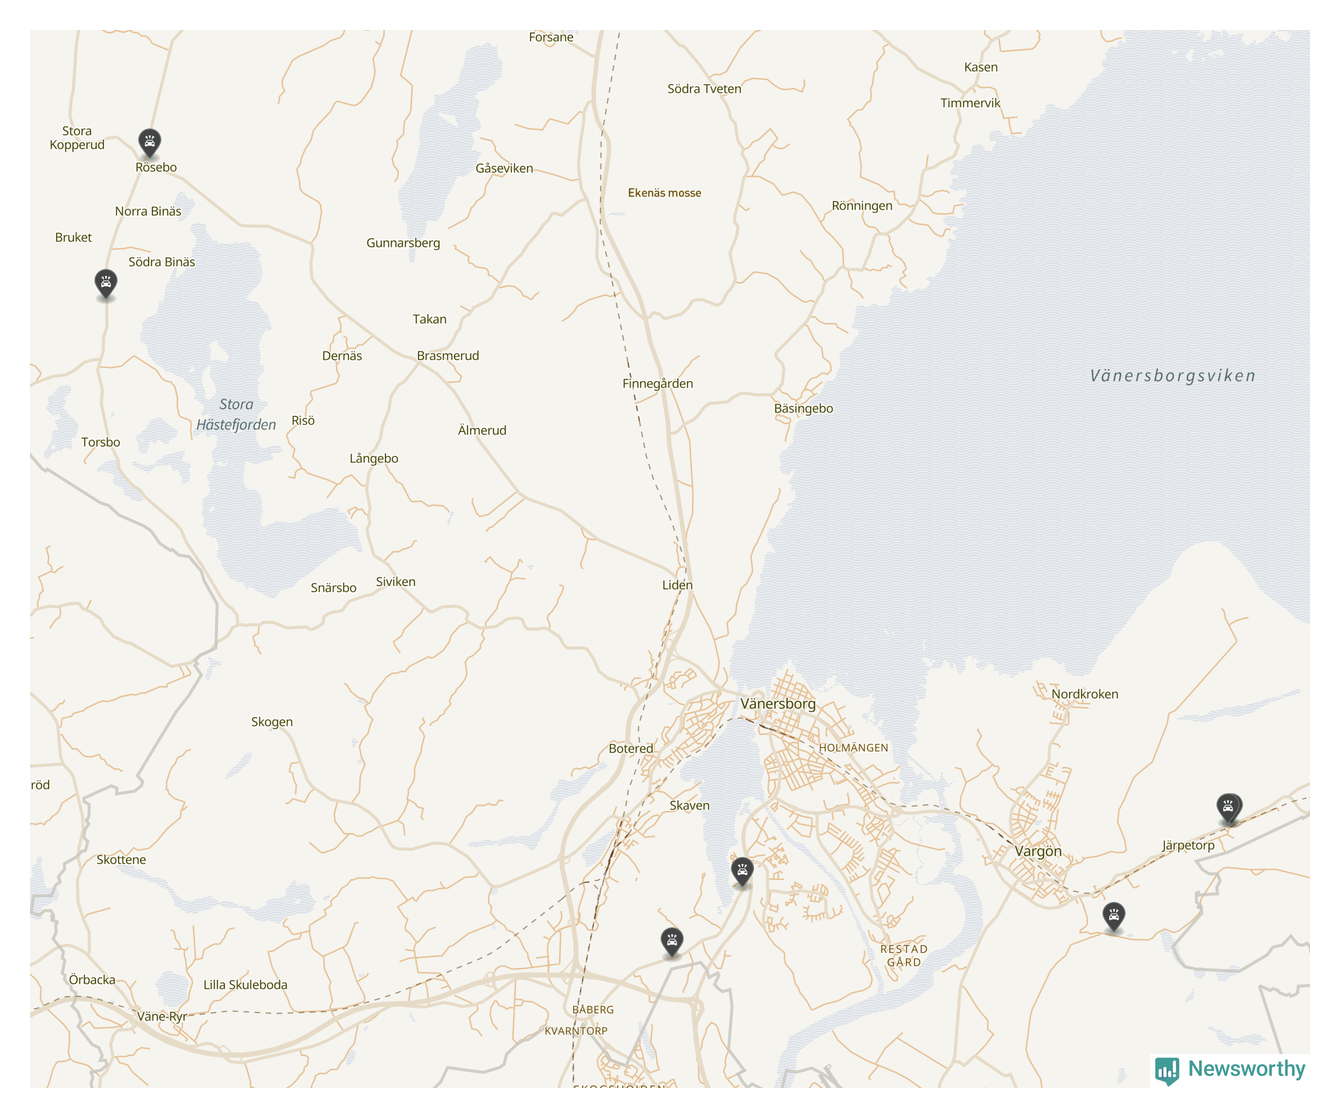This screenshot has width=1340, height=1118.
Task: Open the car marker southeast of Vargön
Action: tap(1113, 915)
